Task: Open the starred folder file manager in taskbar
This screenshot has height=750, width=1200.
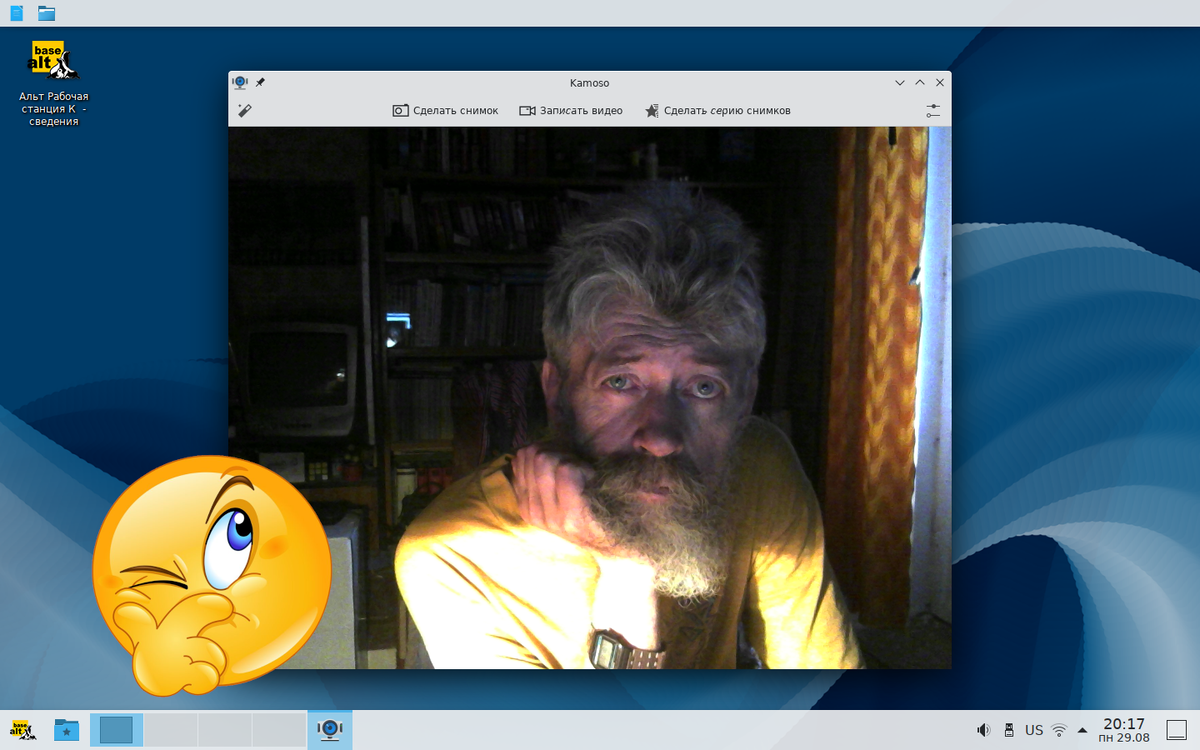Action: click(x=66, y=730)
